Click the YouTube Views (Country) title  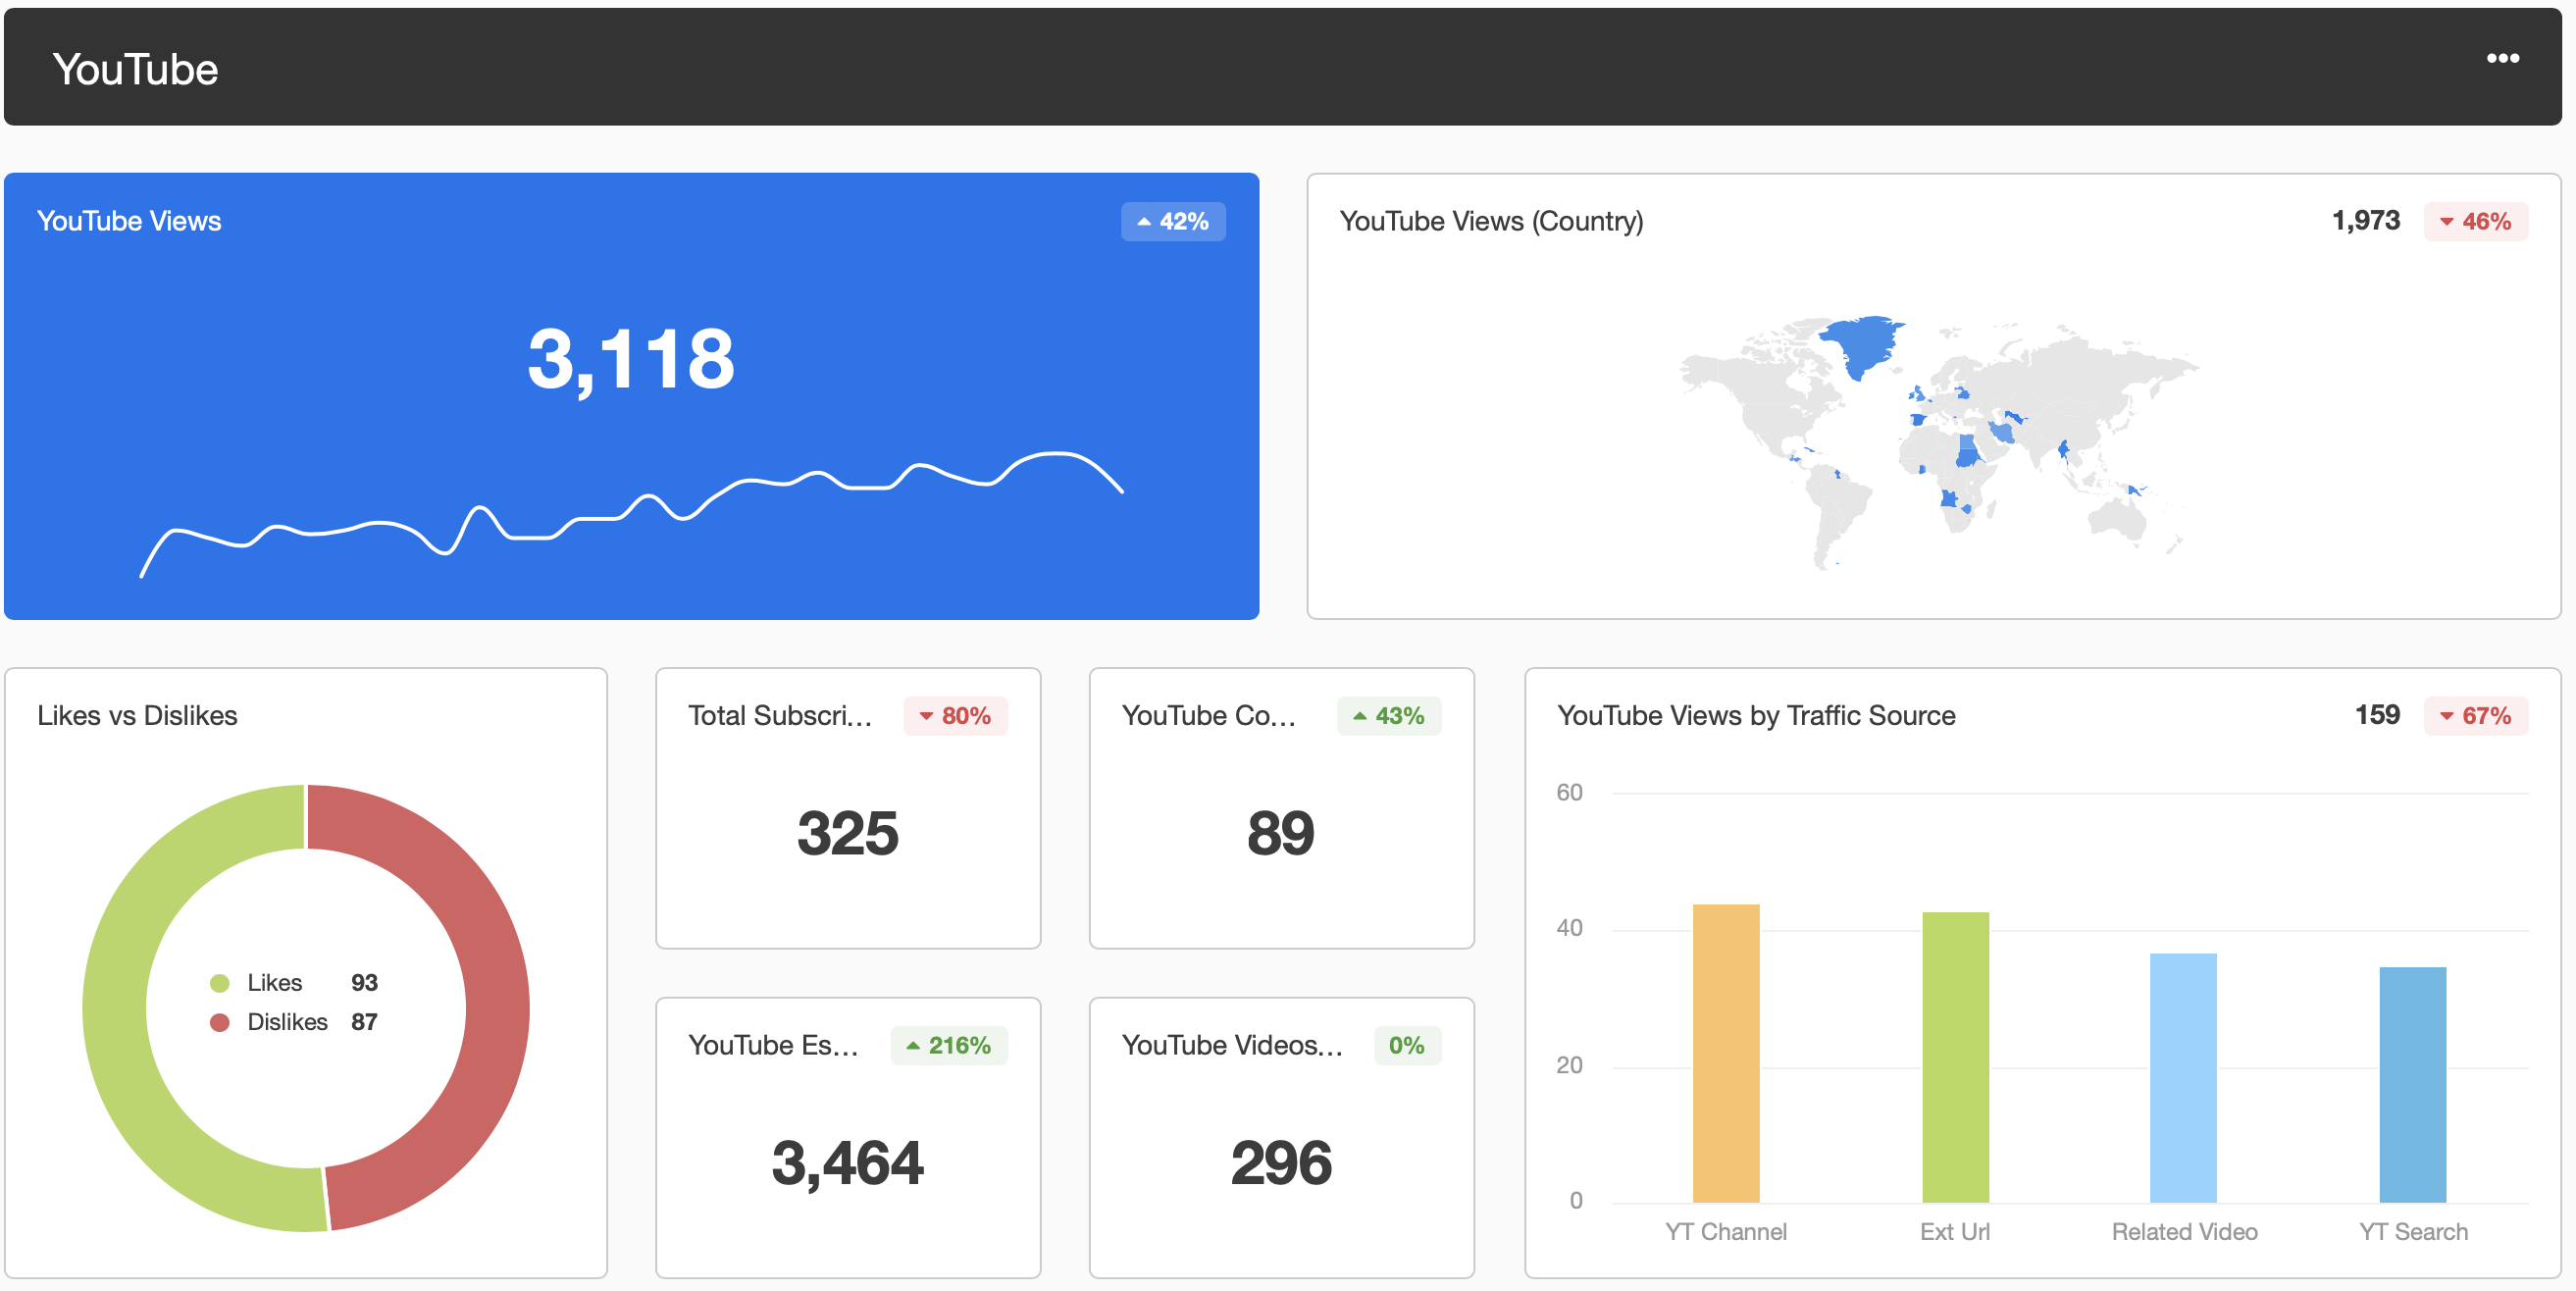pos(1491,221)
